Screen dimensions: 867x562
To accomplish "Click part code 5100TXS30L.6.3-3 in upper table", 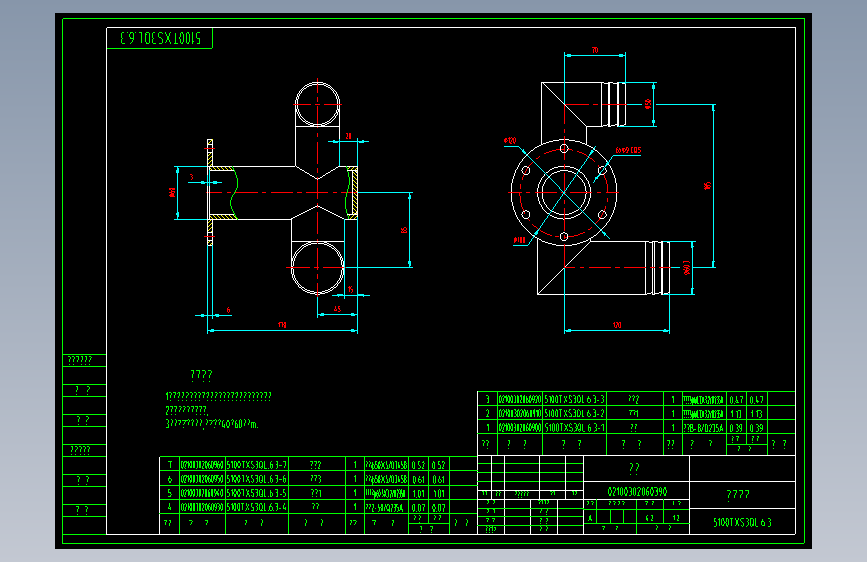I will (x=574, y=399).
